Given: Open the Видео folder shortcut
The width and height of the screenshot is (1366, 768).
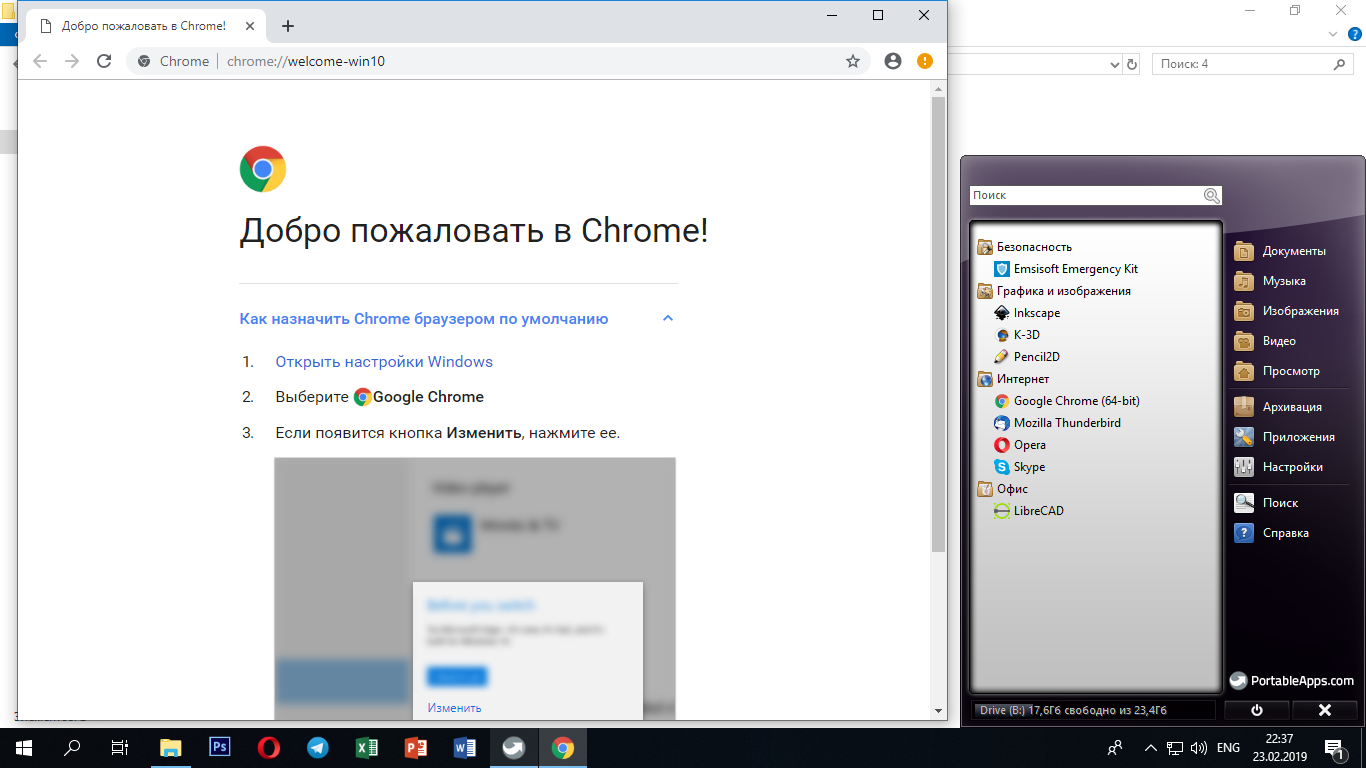Looking at the screenshot, I should pyautogui.click(x=1265, y=341).
